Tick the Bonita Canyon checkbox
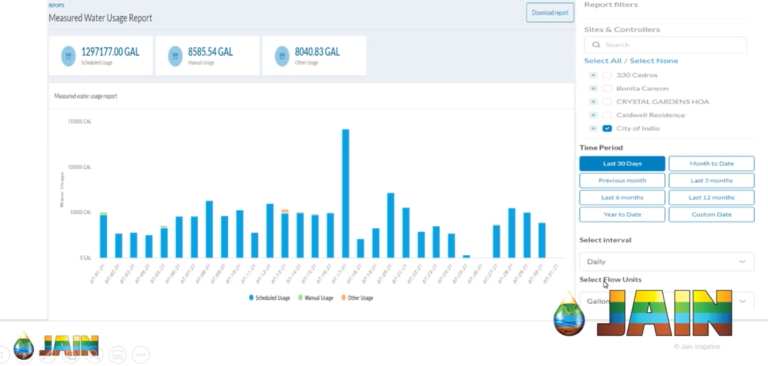The image size is (768, 366). 607,88
